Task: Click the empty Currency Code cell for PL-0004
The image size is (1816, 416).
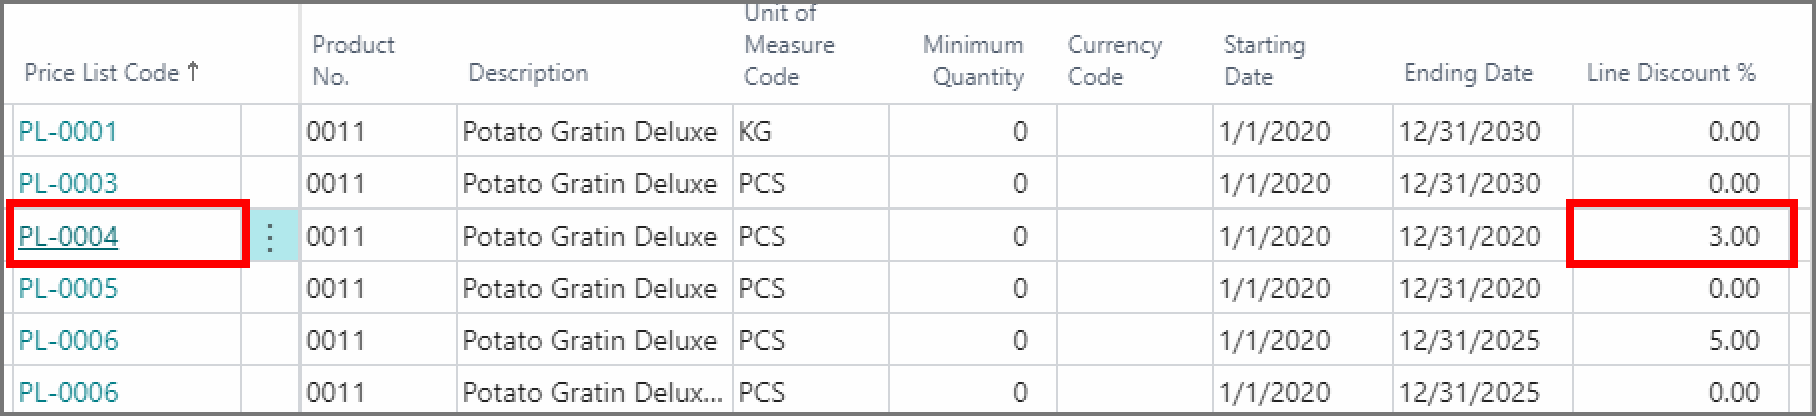Action: point(1134,237)
